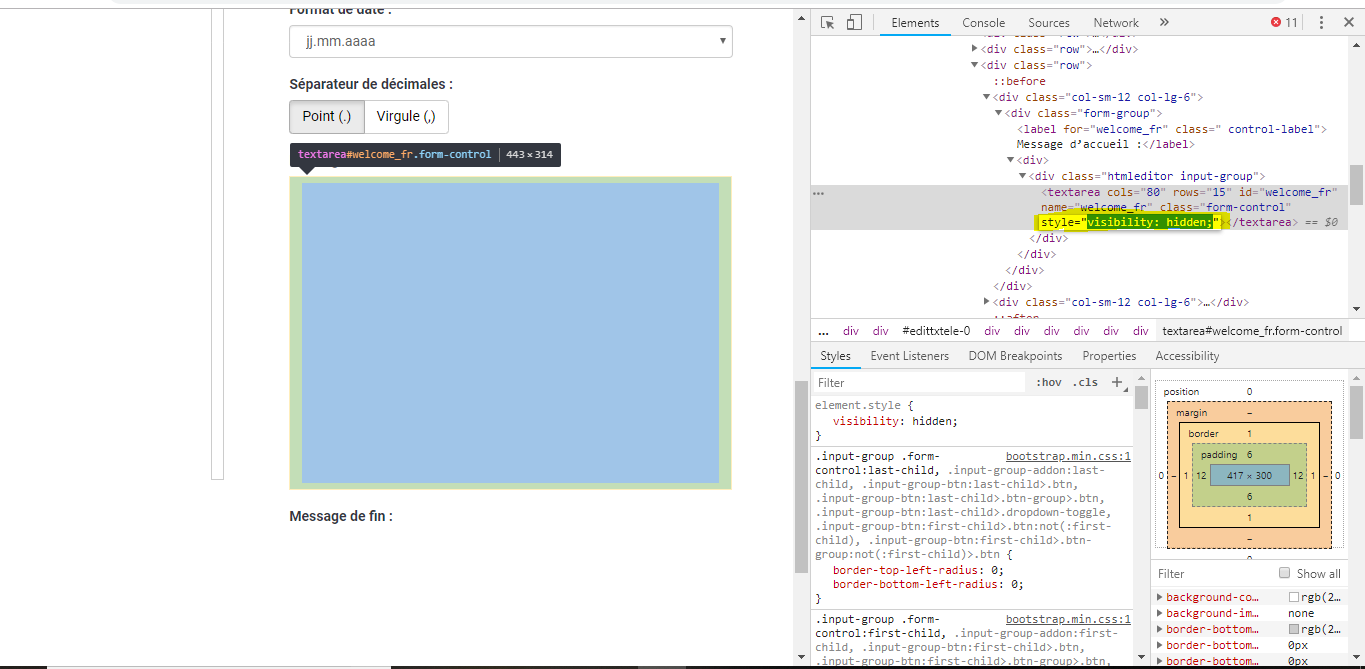Image resolution: width=1365 pixels, height=669 pixels.
Task: Open the date format jj.mm.aaaa dropdown
Action: click(x=511, y=42)
